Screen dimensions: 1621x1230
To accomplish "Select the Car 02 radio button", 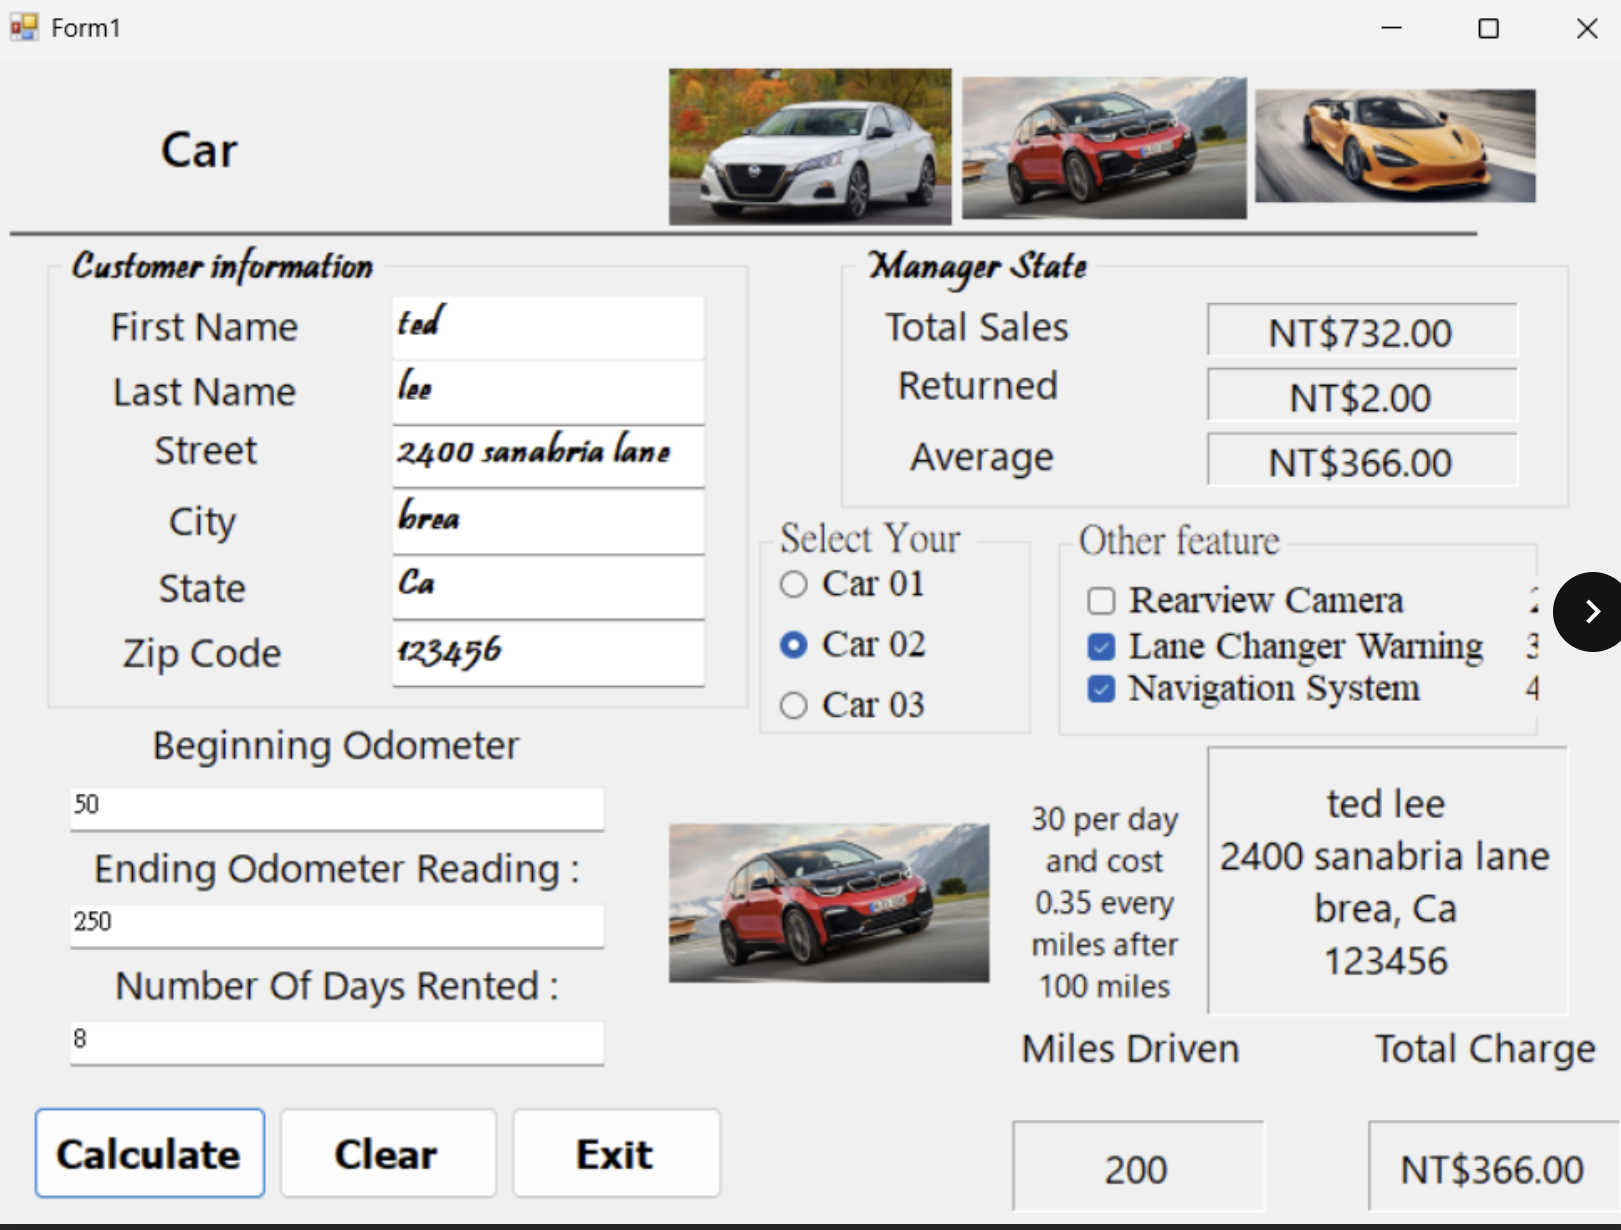I will tap(794, 645).
